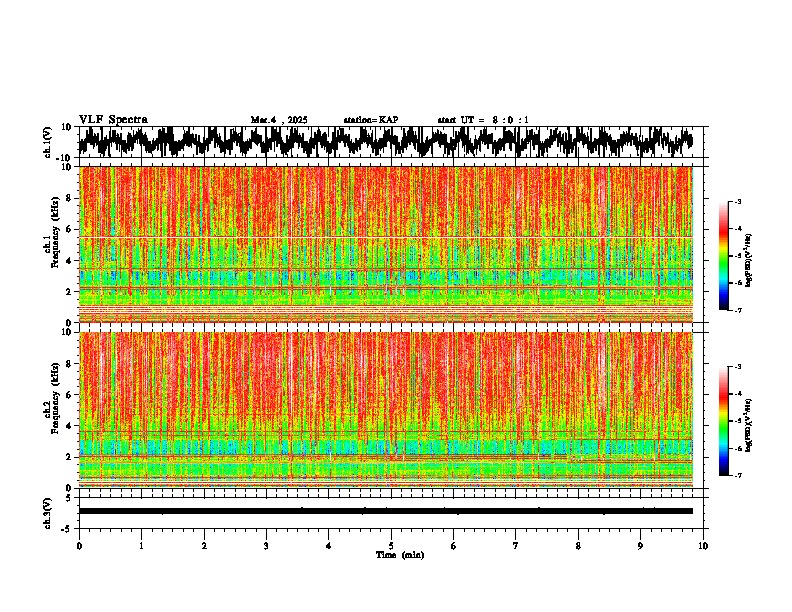Click the time-axis "10" tick label beside "Time (min)"
The width and height of the screenshot is (792, 612).
(x=703, y=546)
